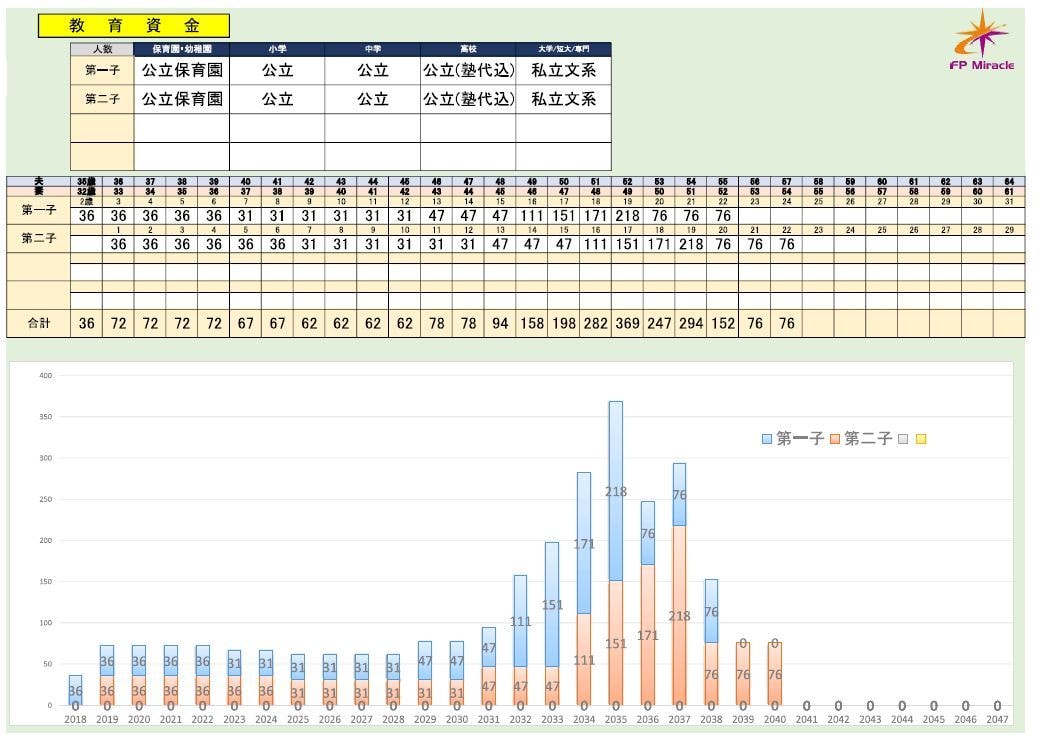Click 公立保育園 in the upper 第二子 row
1056x747 pixels.
(x=182, y=99)
